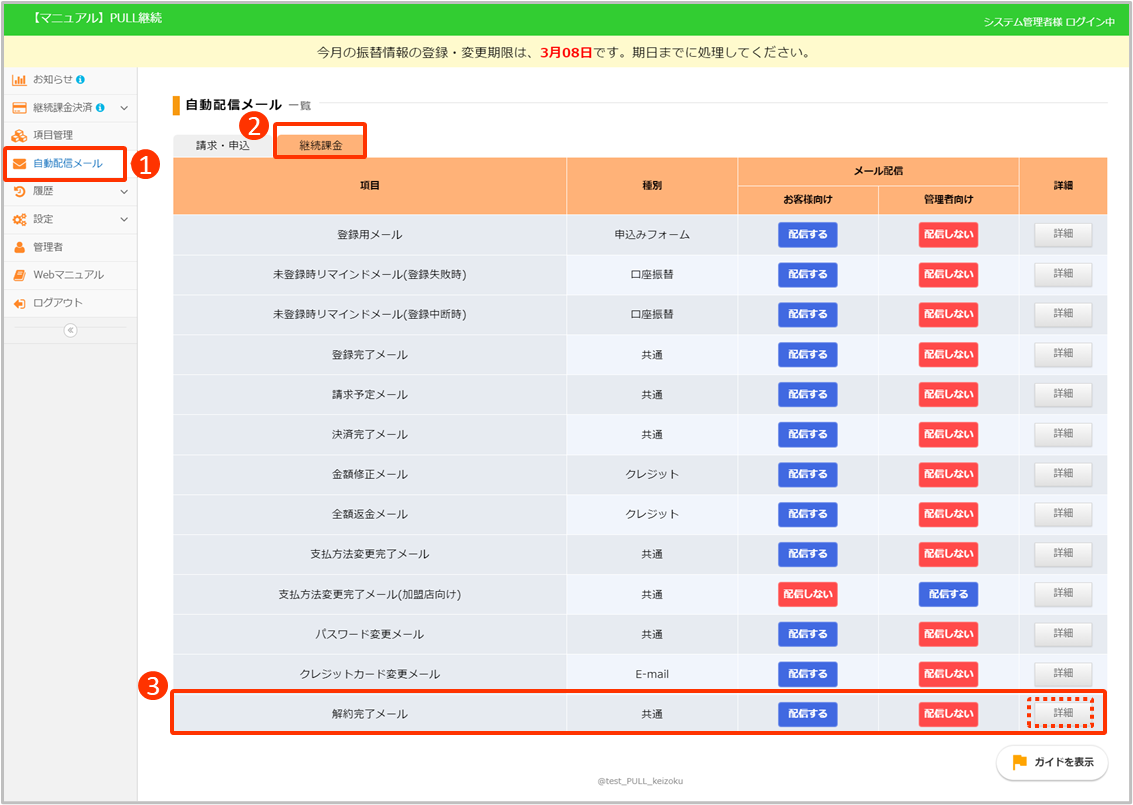Click the 履歴 history clock icon
The width and height of the screenshot is (1133, 805).
(19, 191)
